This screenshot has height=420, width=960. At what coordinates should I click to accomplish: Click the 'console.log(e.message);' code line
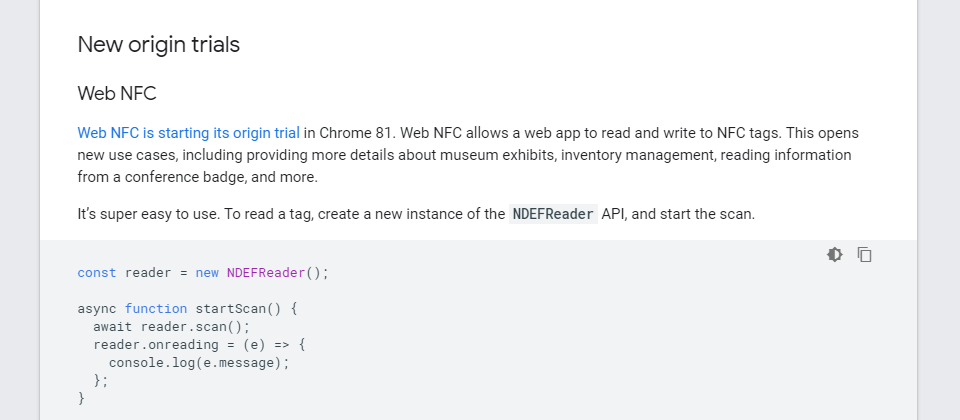point(199,362)
